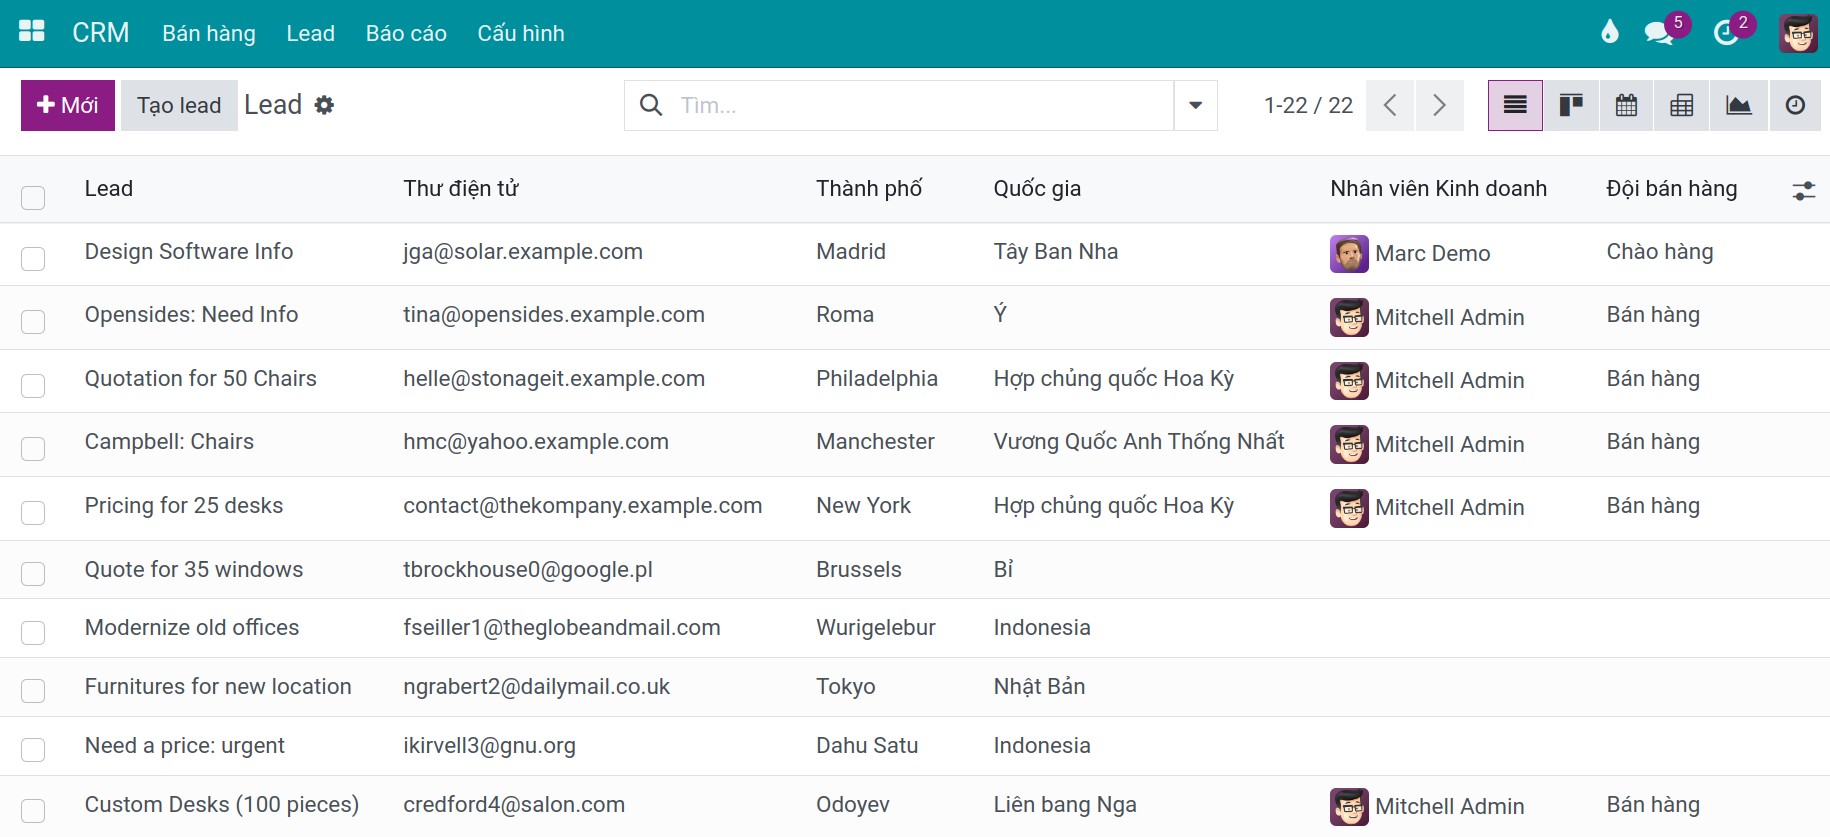Check the Quote for 35 windows row

click(x=33, y=573)
